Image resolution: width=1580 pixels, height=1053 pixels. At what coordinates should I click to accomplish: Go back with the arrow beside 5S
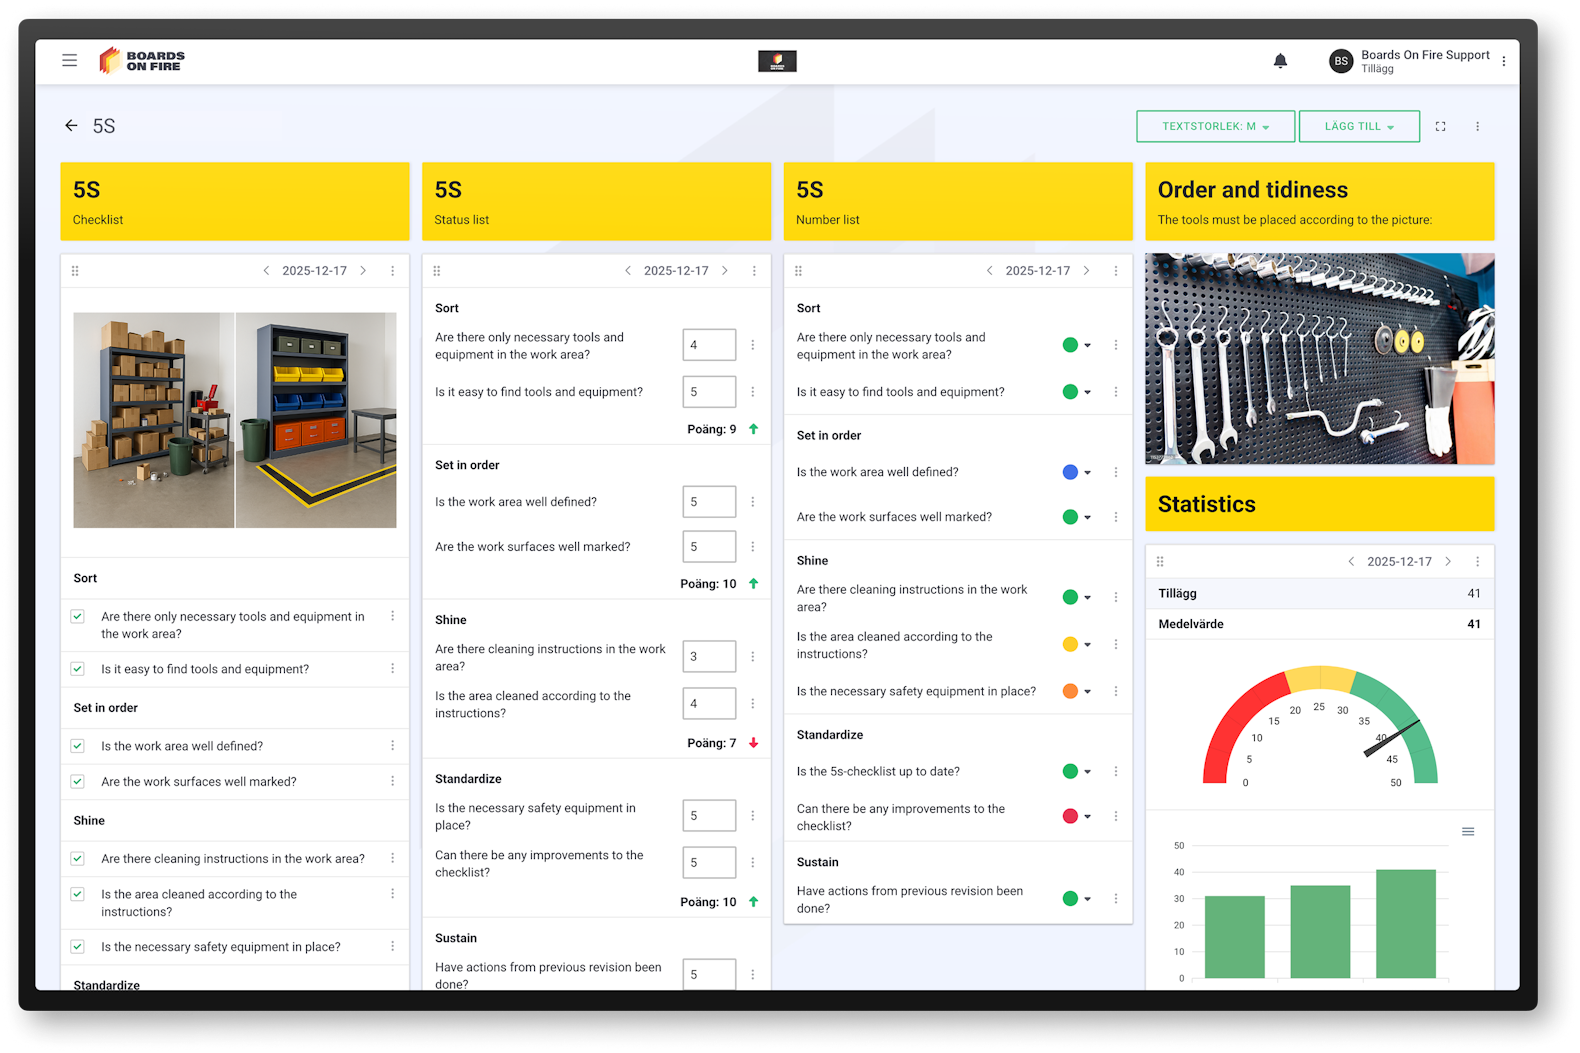(71, 126)
